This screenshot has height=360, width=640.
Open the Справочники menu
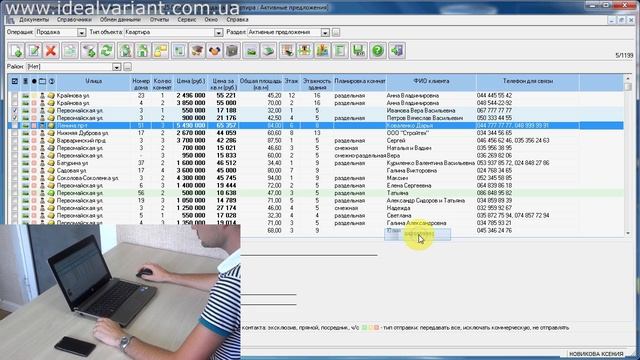tap(74, 20)
